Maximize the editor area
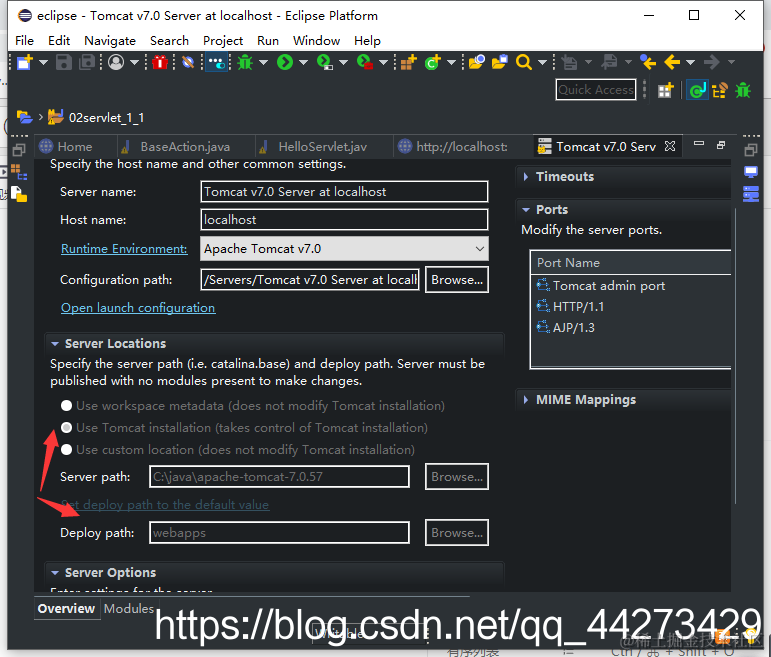Image resolution: width=771 pixels, height=657 pixels. pos(721,145)
